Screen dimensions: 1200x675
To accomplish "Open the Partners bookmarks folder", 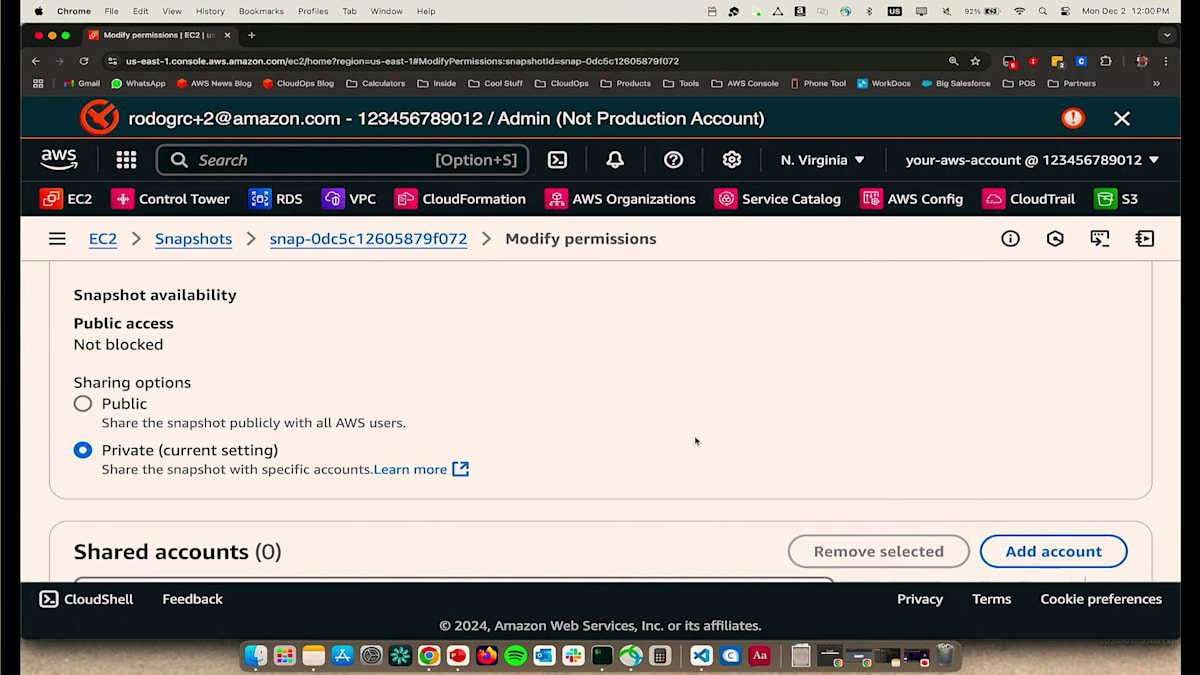I will (x=1071, y=83).
